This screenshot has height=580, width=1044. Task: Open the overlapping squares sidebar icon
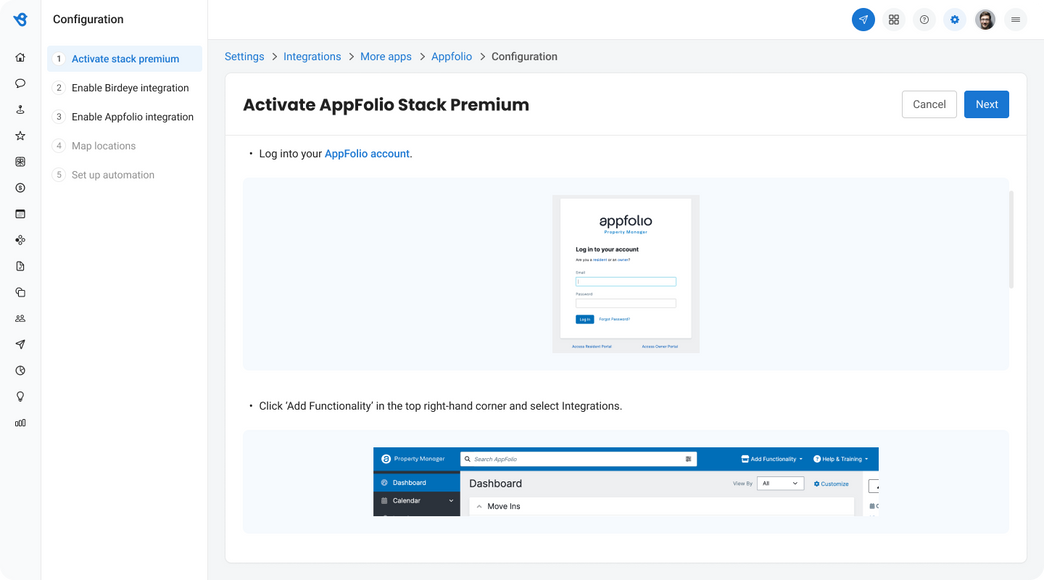tap(20, 292)
